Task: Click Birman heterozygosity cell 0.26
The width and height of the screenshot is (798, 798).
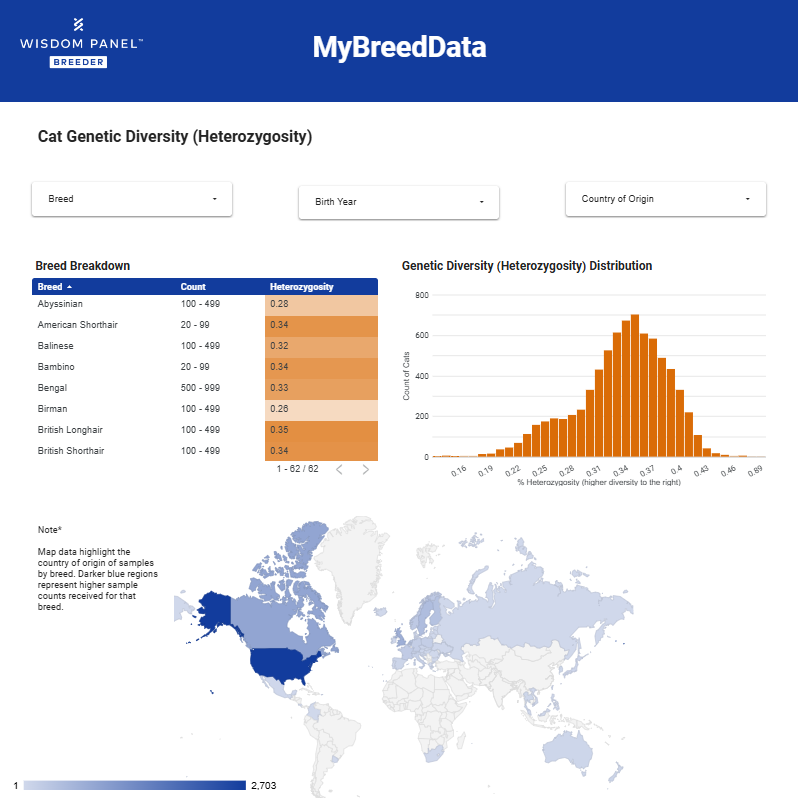Action: click(321, 410)
